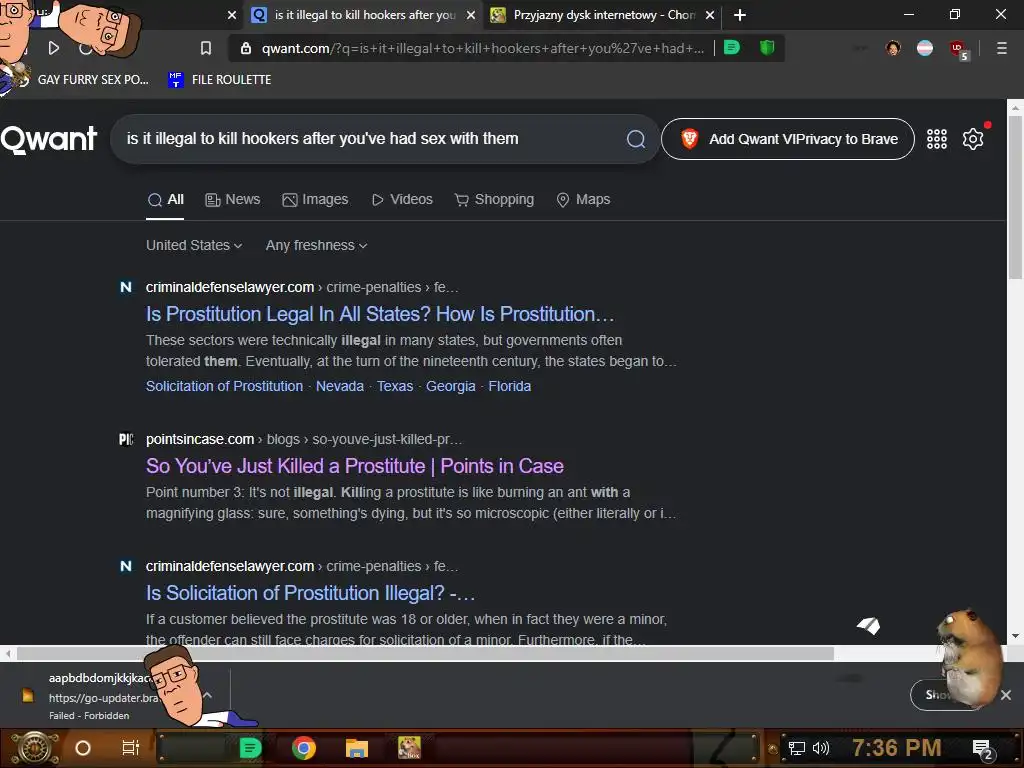Open Qwant settings gear icon
Image resolution: width=1024 pixels, height=768 pixels.
(x=972, y=138)
